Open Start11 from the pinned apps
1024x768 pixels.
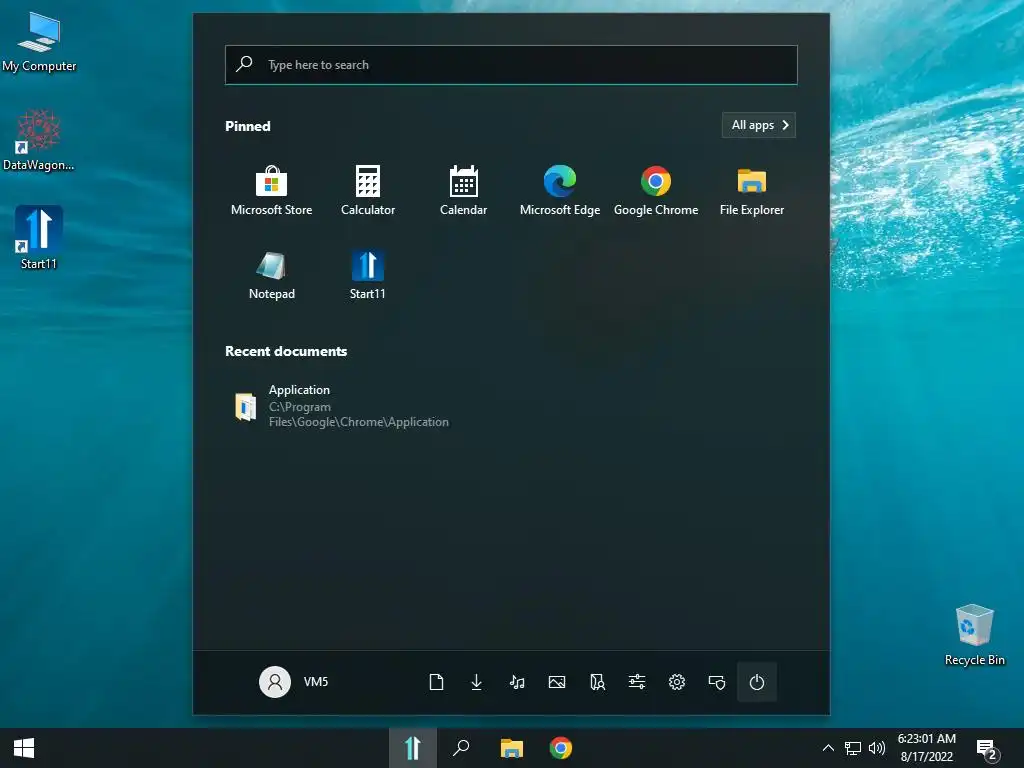click(368, 274)
